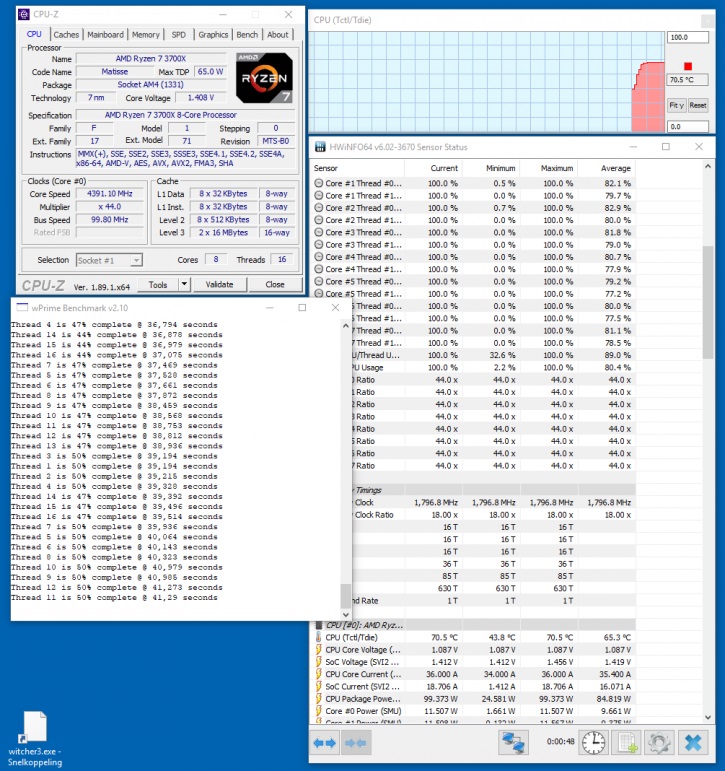Click the 70.5 °C readout in graph window

[687, 80]
